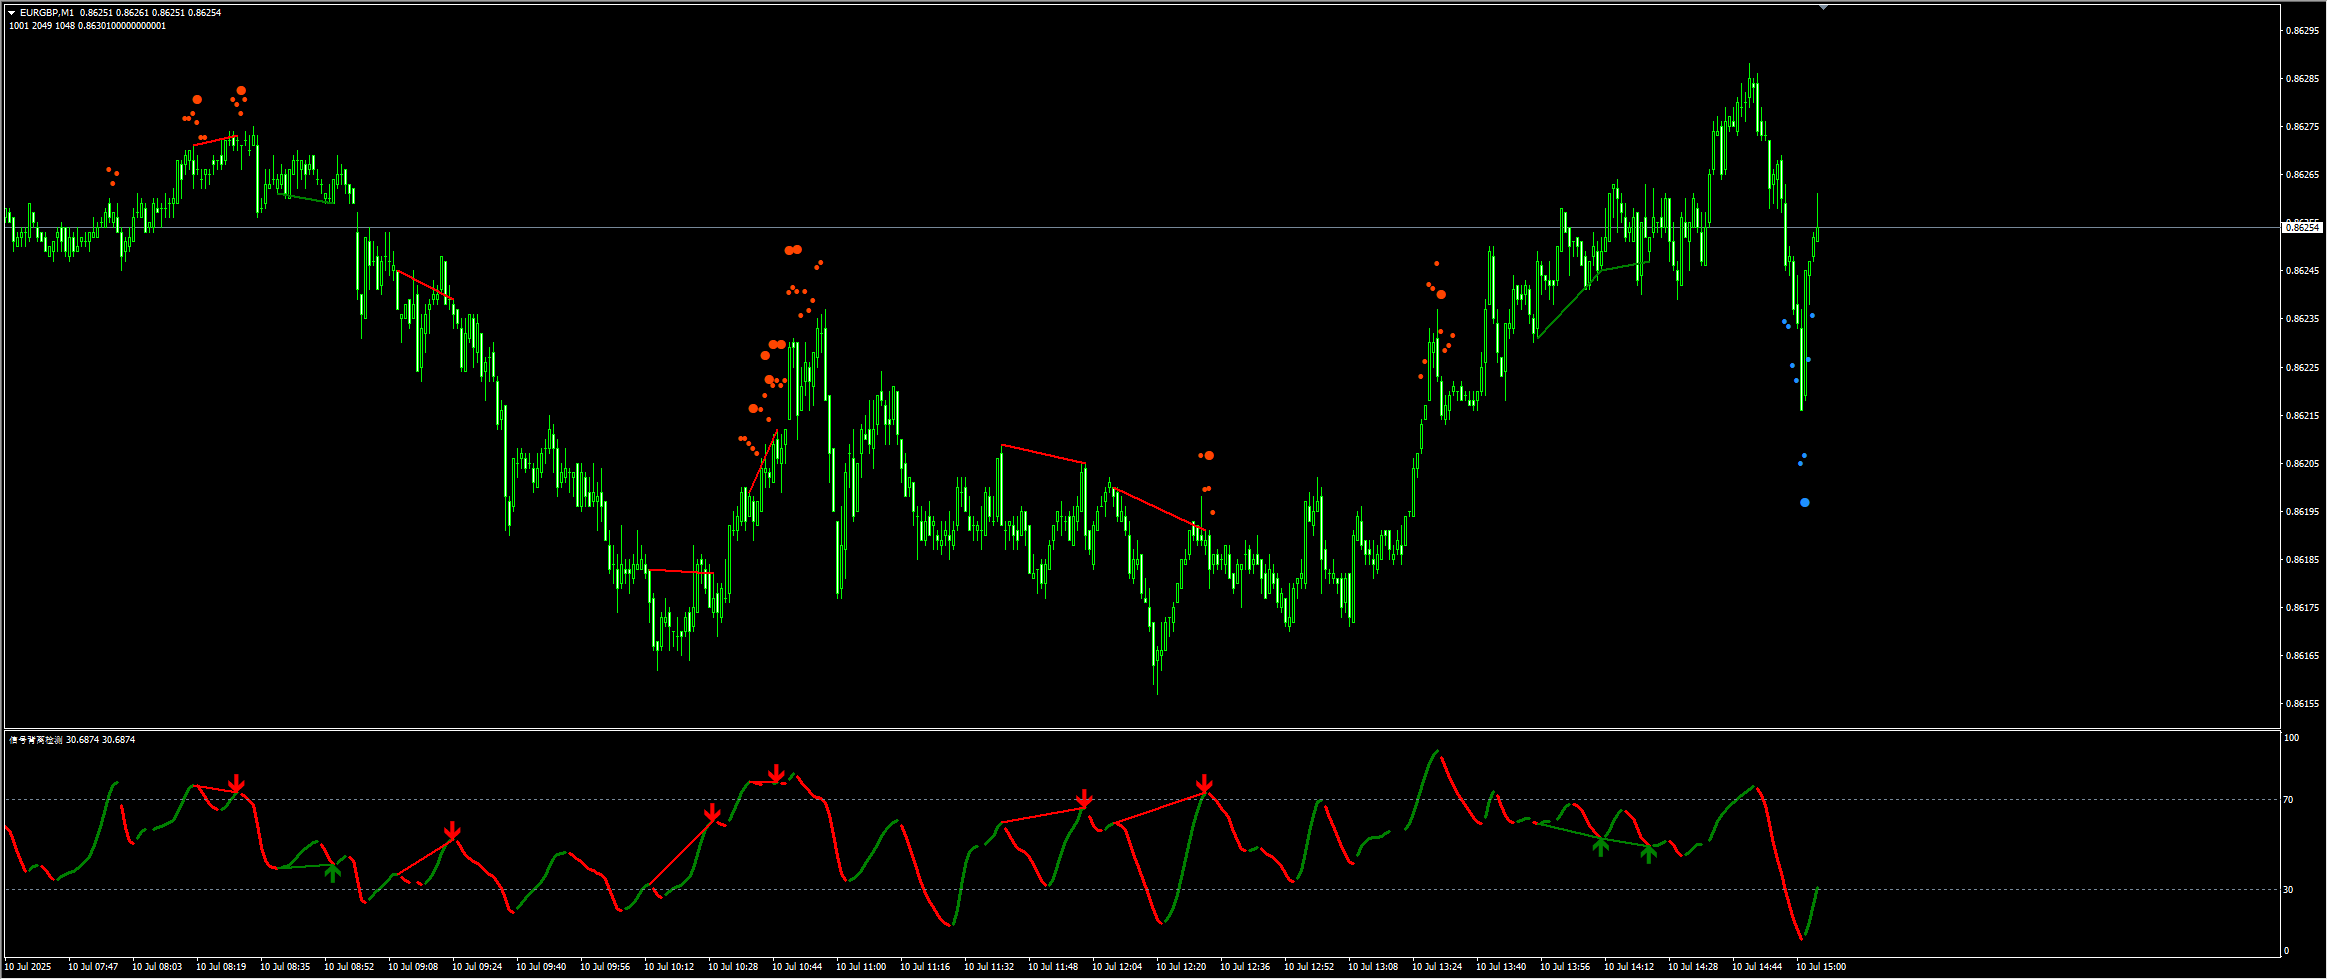Click the 0.86295 price scale label
The image size is (2328, 980).
(x=2303, y=31)
